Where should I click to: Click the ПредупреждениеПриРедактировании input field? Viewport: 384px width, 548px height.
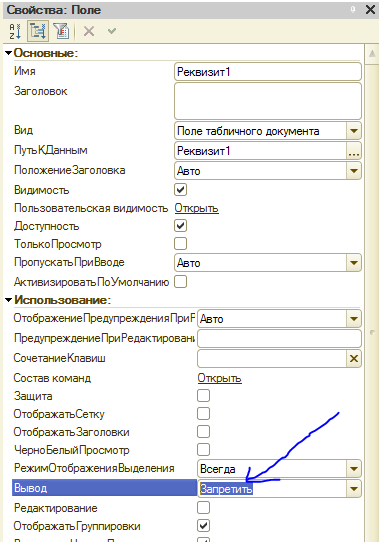tap(279, 338)
